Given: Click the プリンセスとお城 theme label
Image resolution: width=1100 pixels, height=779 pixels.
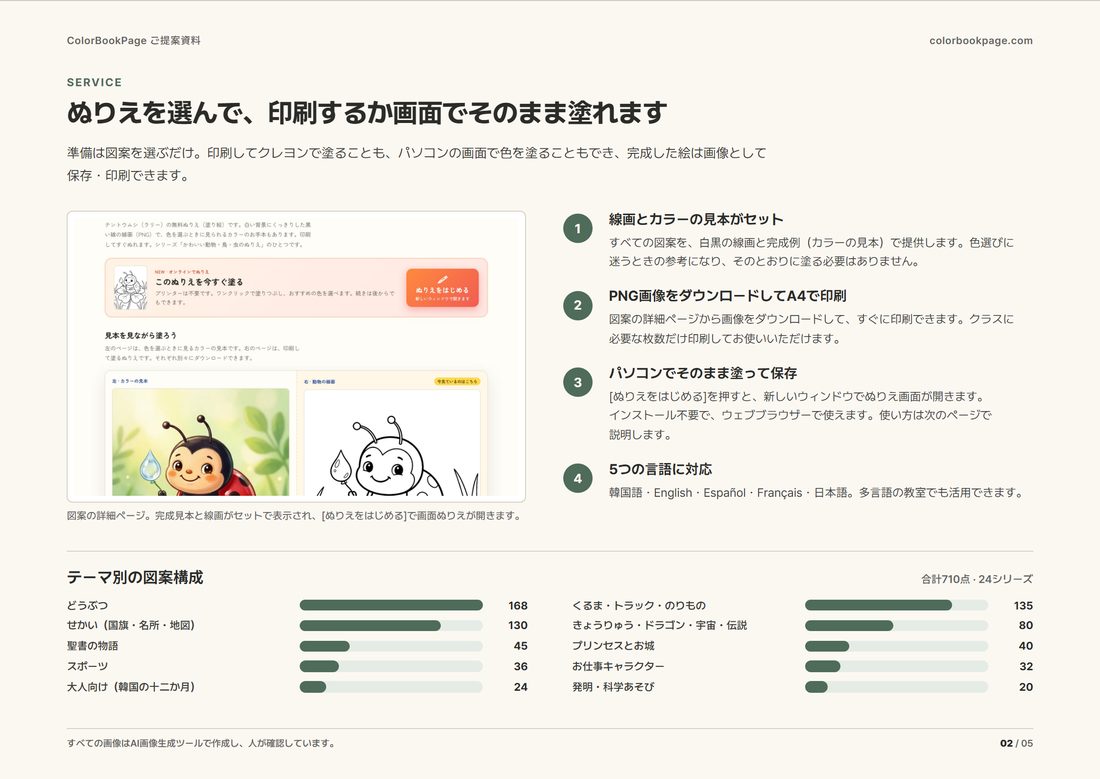Looking at the screenshot, I should 612,646.
